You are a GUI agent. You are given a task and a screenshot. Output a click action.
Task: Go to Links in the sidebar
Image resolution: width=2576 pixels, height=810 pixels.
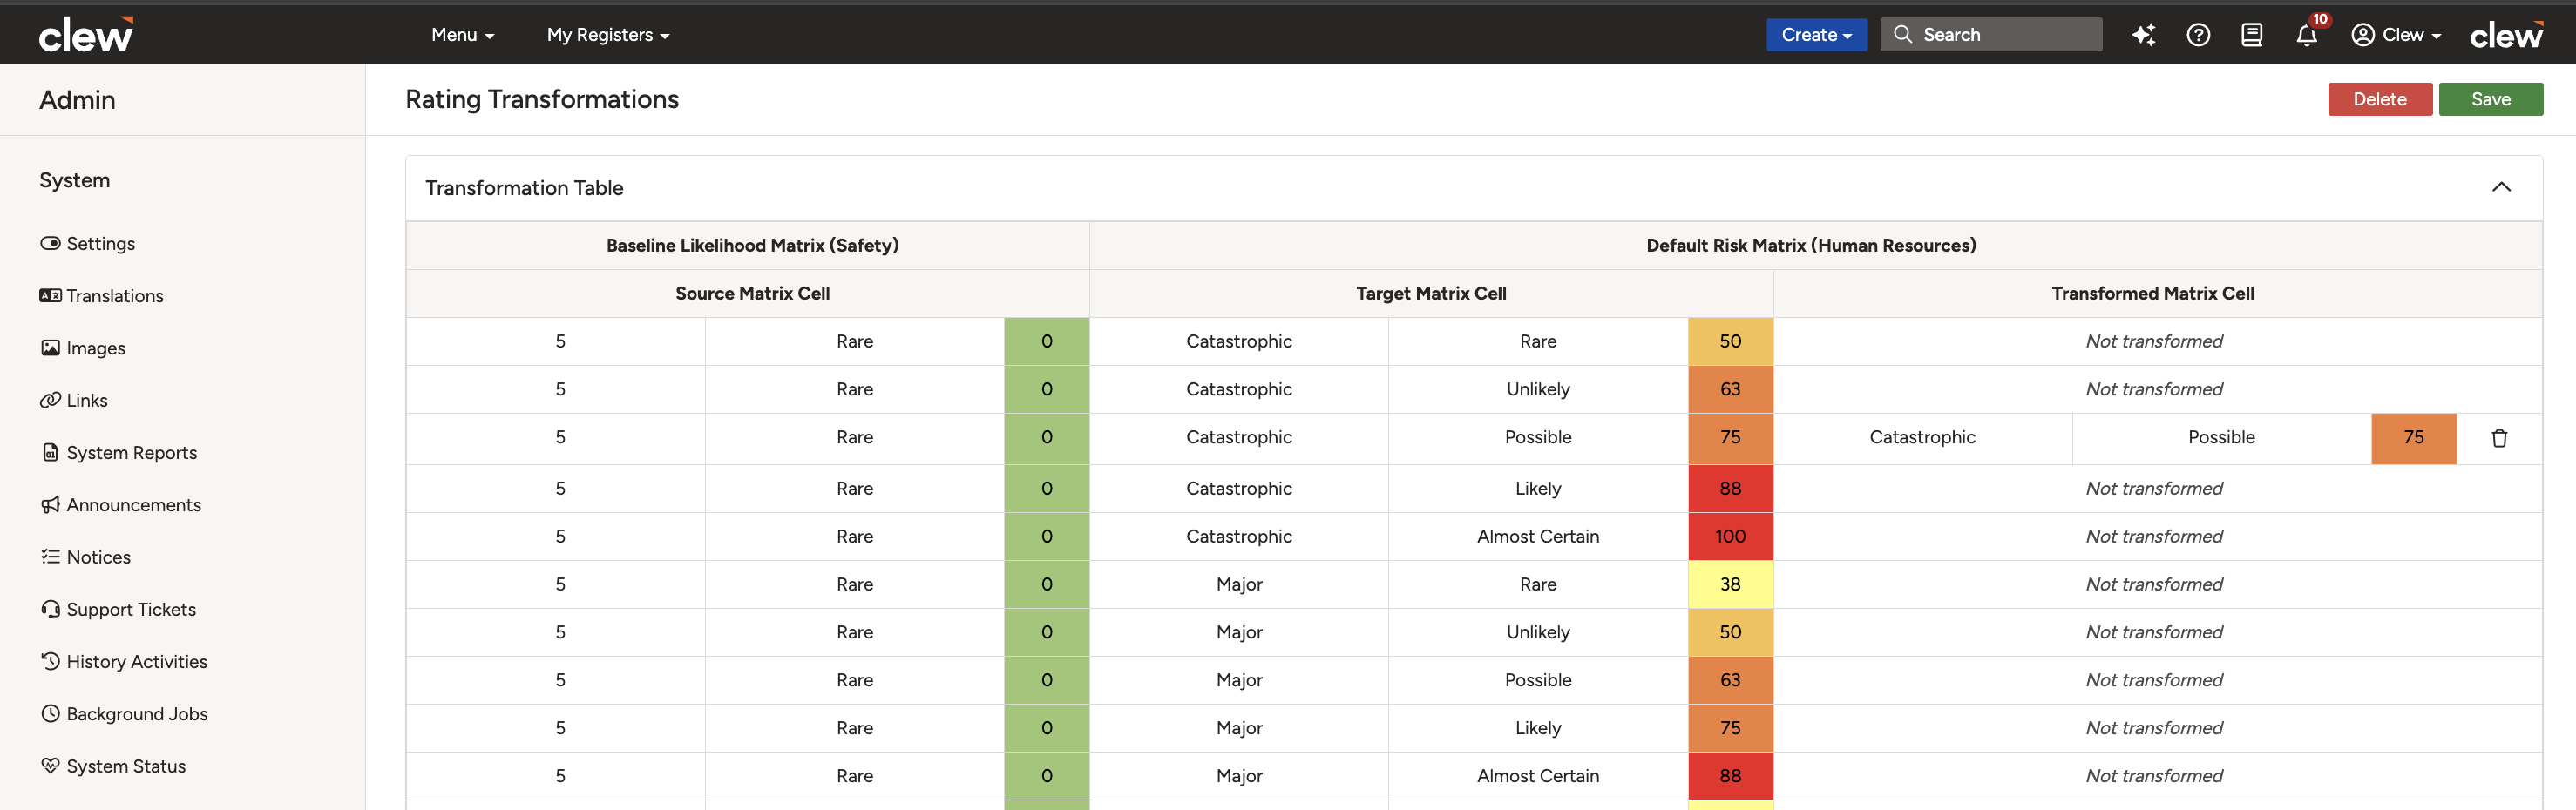87,400
